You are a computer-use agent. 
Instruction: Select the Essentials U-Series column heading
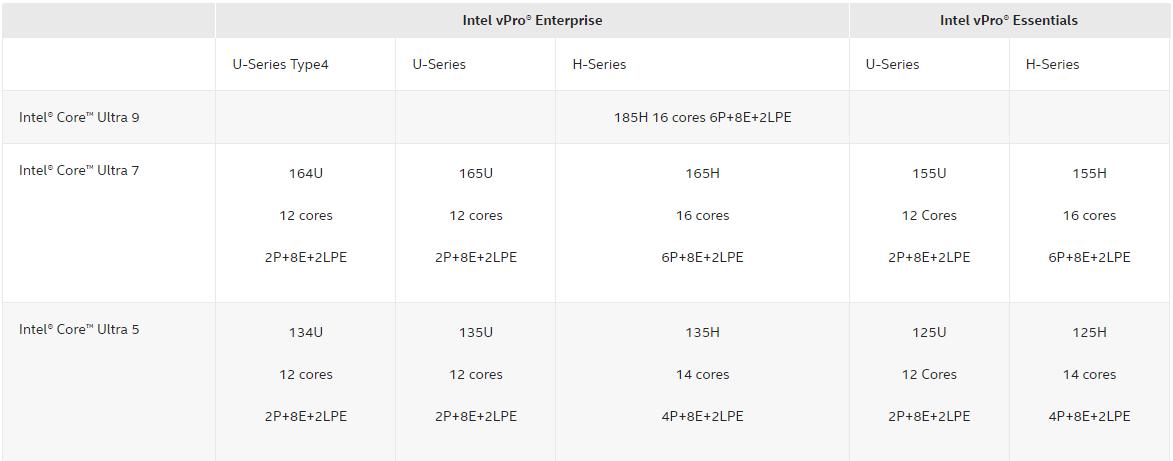tap(892, 64)
